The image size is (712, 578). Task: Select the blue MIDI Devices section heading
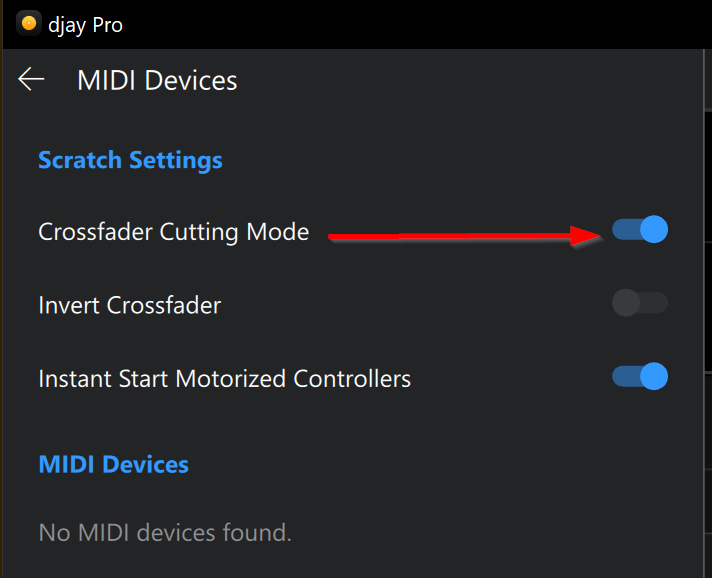click(113, 464)
